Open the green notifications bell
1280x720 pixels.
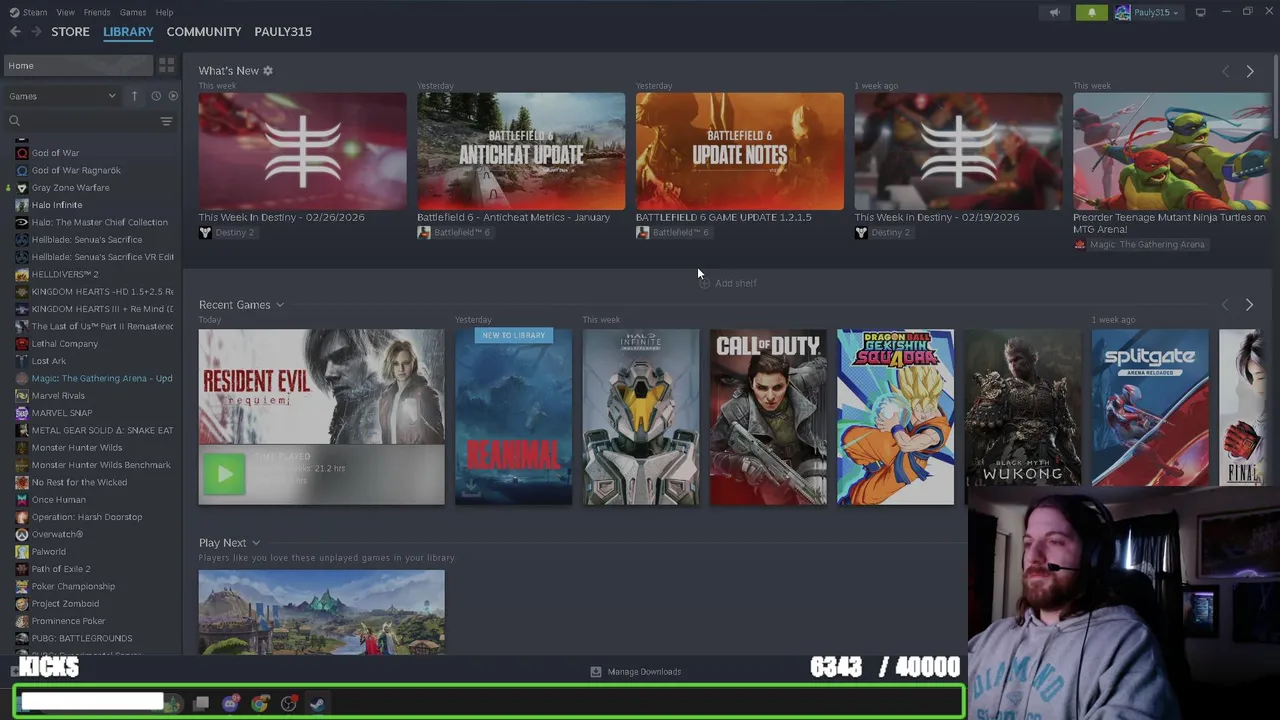click(1091, 12)
